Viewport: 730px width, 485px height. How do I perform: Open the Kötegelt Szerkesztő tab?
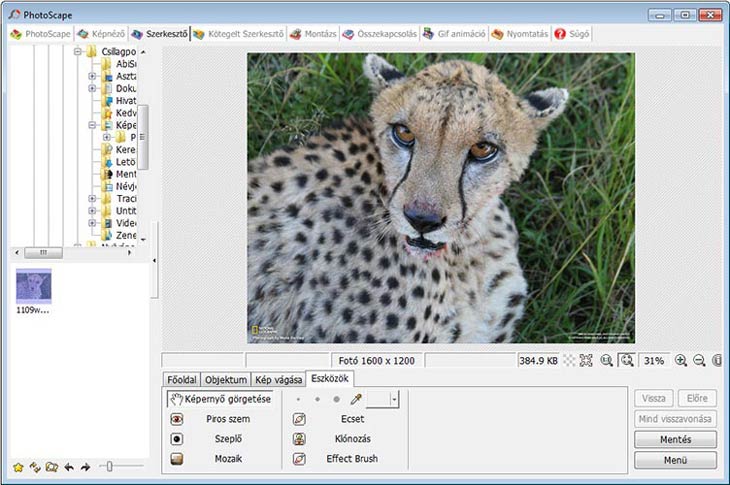(x=238, y=34)
